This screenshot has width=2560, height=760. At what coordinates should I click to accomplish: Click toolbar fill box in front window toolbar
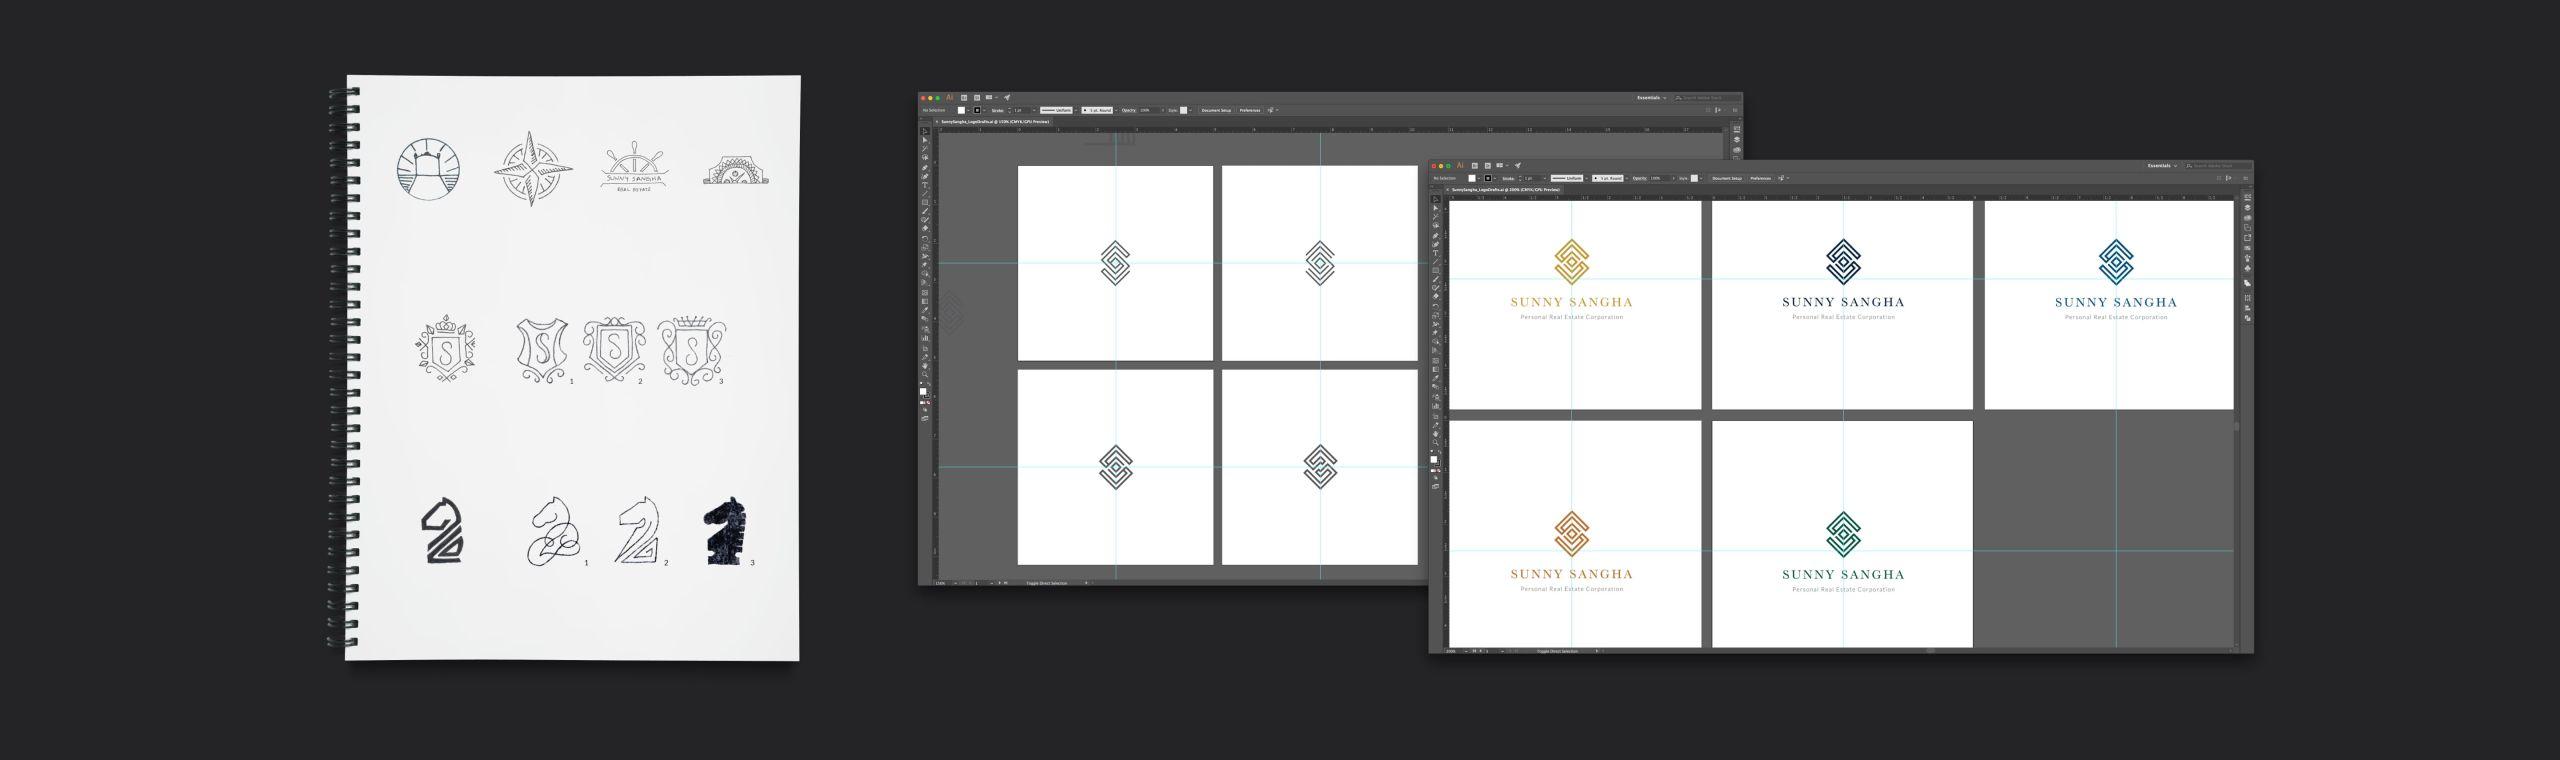1434,459
